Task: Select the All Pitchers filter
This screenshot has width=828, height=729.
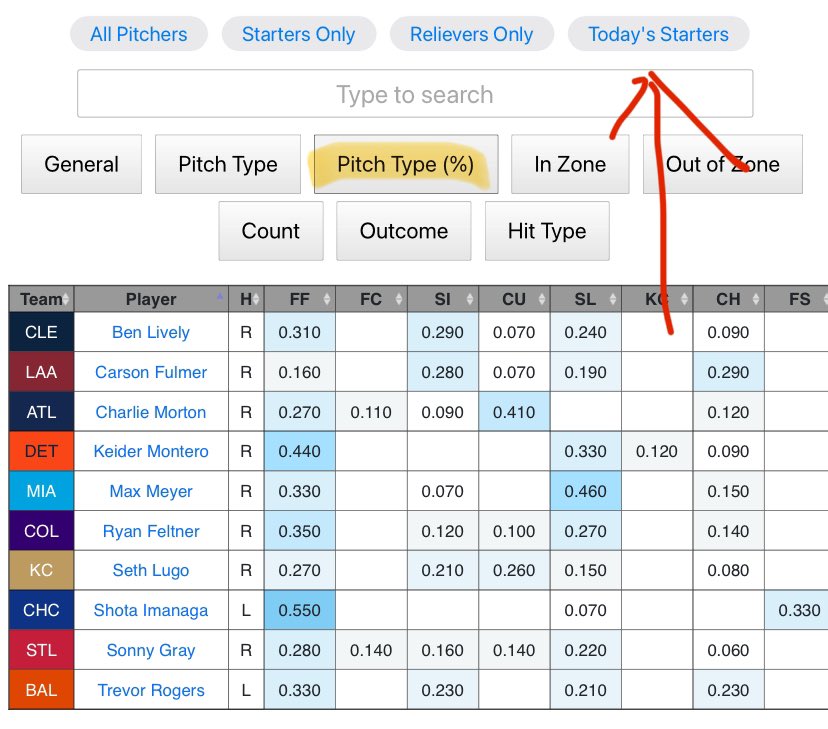Action: click(x=138, y=34)
